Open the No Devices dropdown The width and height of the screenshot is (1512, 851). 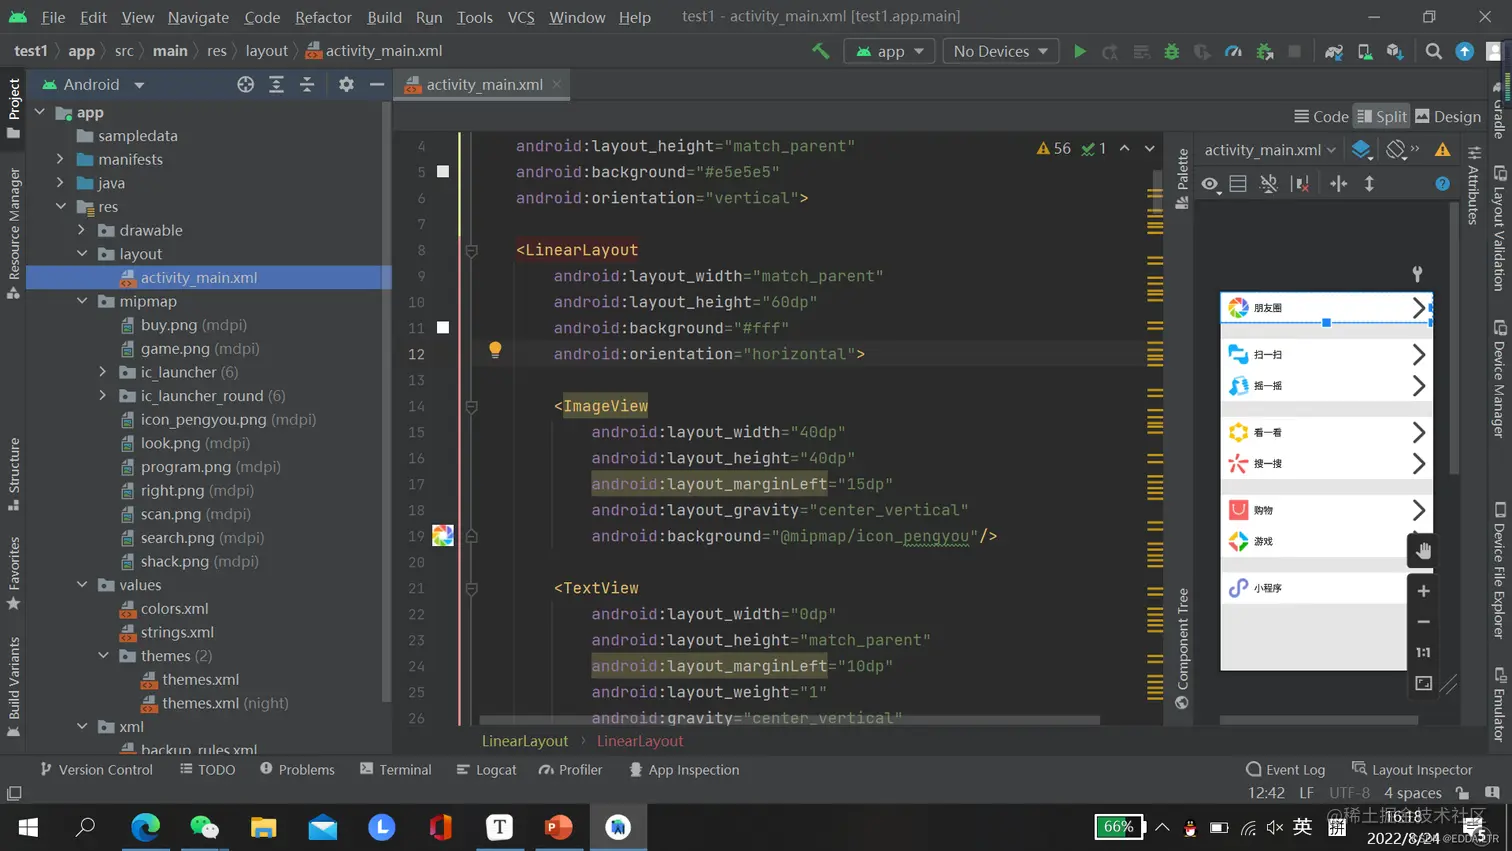1001,51
